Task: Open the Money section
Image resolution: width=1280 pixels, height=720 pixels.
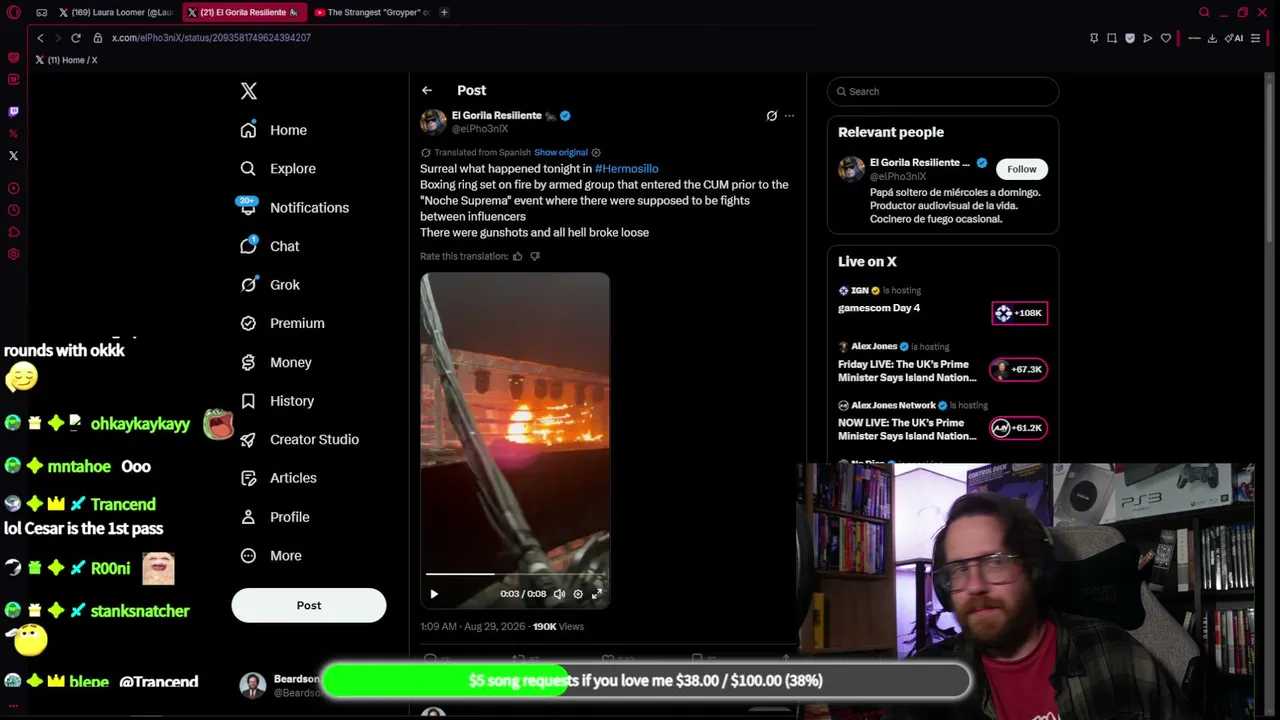Action: tap(276, 362)
